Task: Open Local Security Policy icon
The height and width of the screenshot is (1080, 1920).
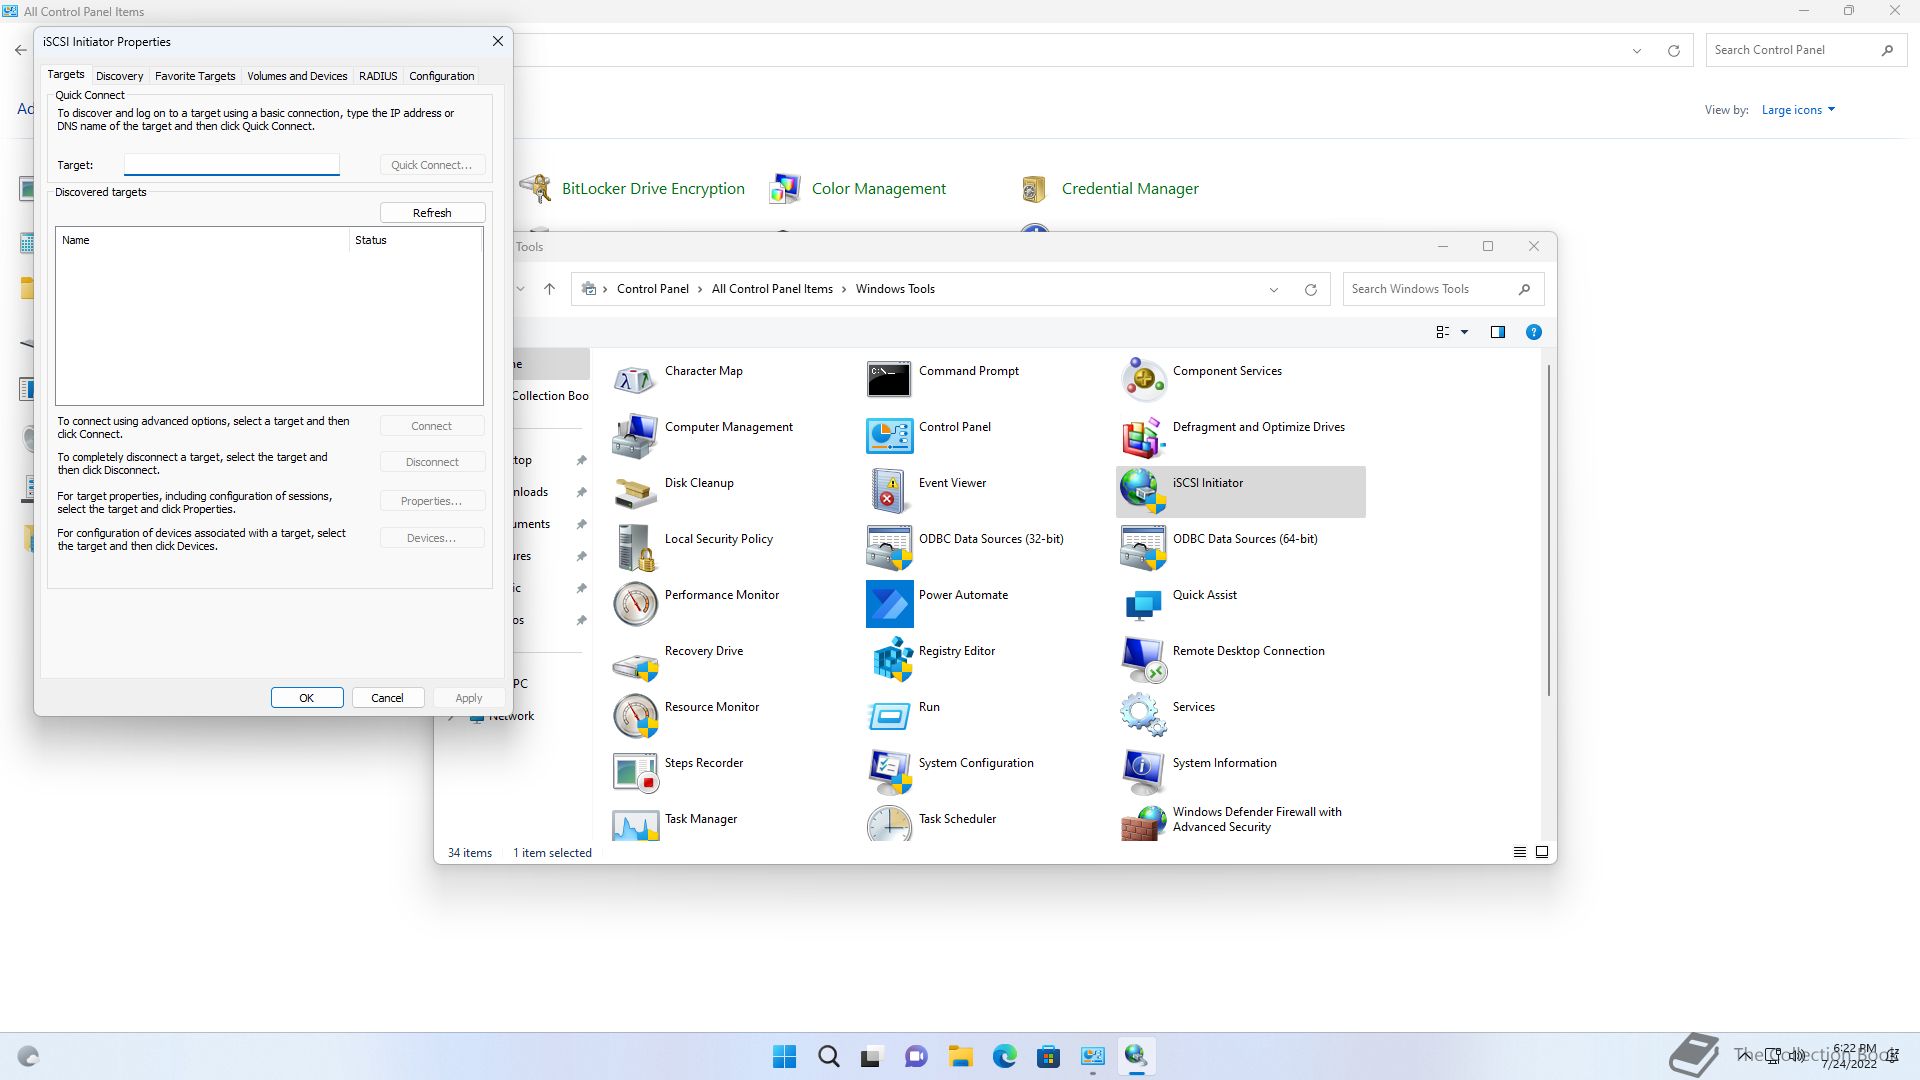Action: coord(635,547)
